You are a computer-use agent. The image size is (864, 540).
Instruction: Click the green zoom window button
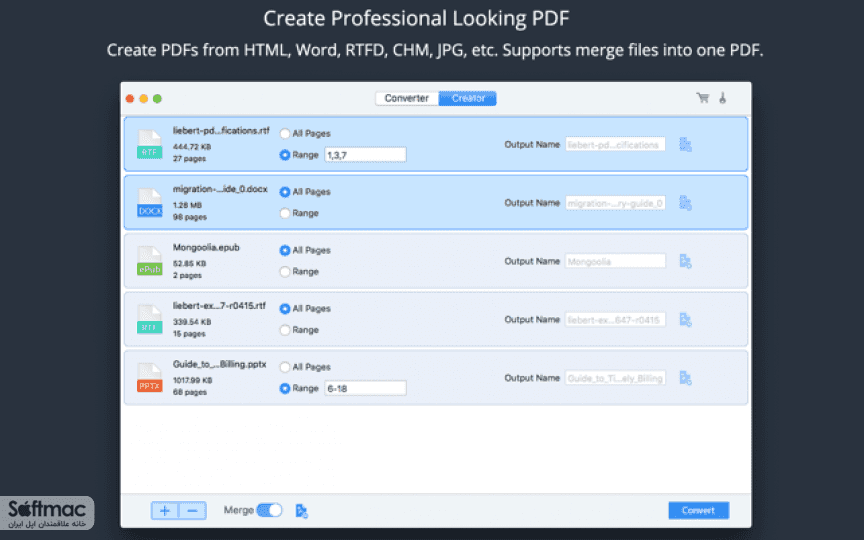(x=158, y=99)
